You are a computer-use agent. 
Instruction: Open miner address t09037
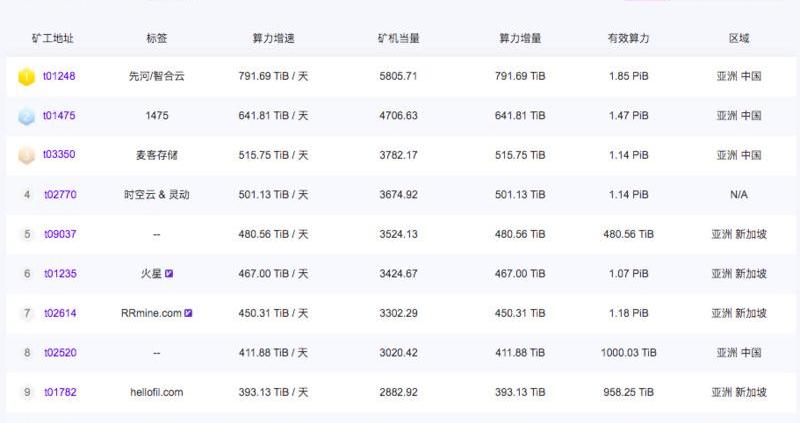60,234
